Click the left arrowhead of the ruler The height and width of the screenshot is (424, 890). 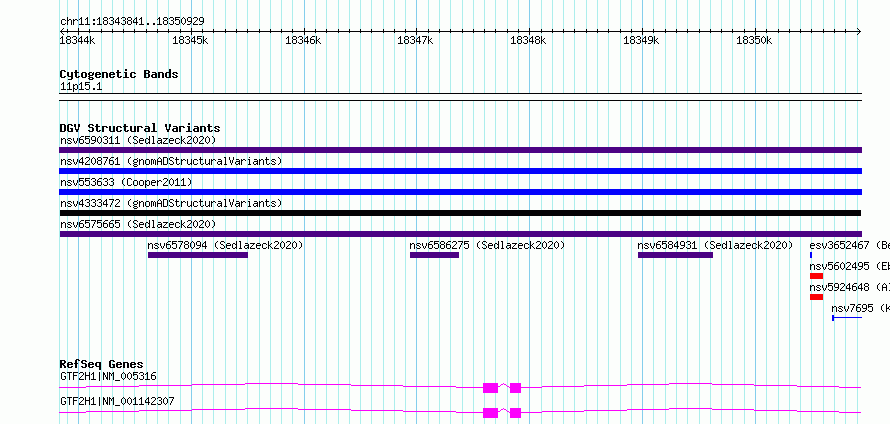tap(62, 31)
